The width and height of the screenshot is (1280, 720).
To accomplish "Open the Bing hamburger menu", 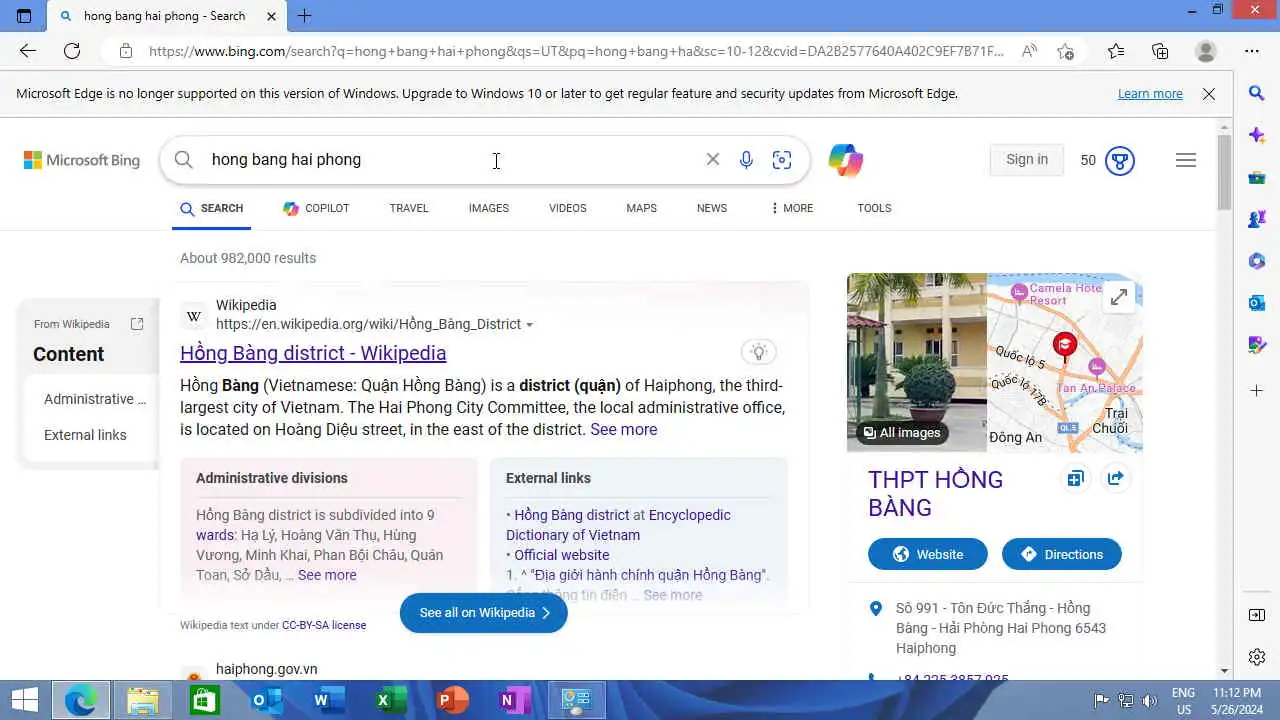I will point(1186,160).
